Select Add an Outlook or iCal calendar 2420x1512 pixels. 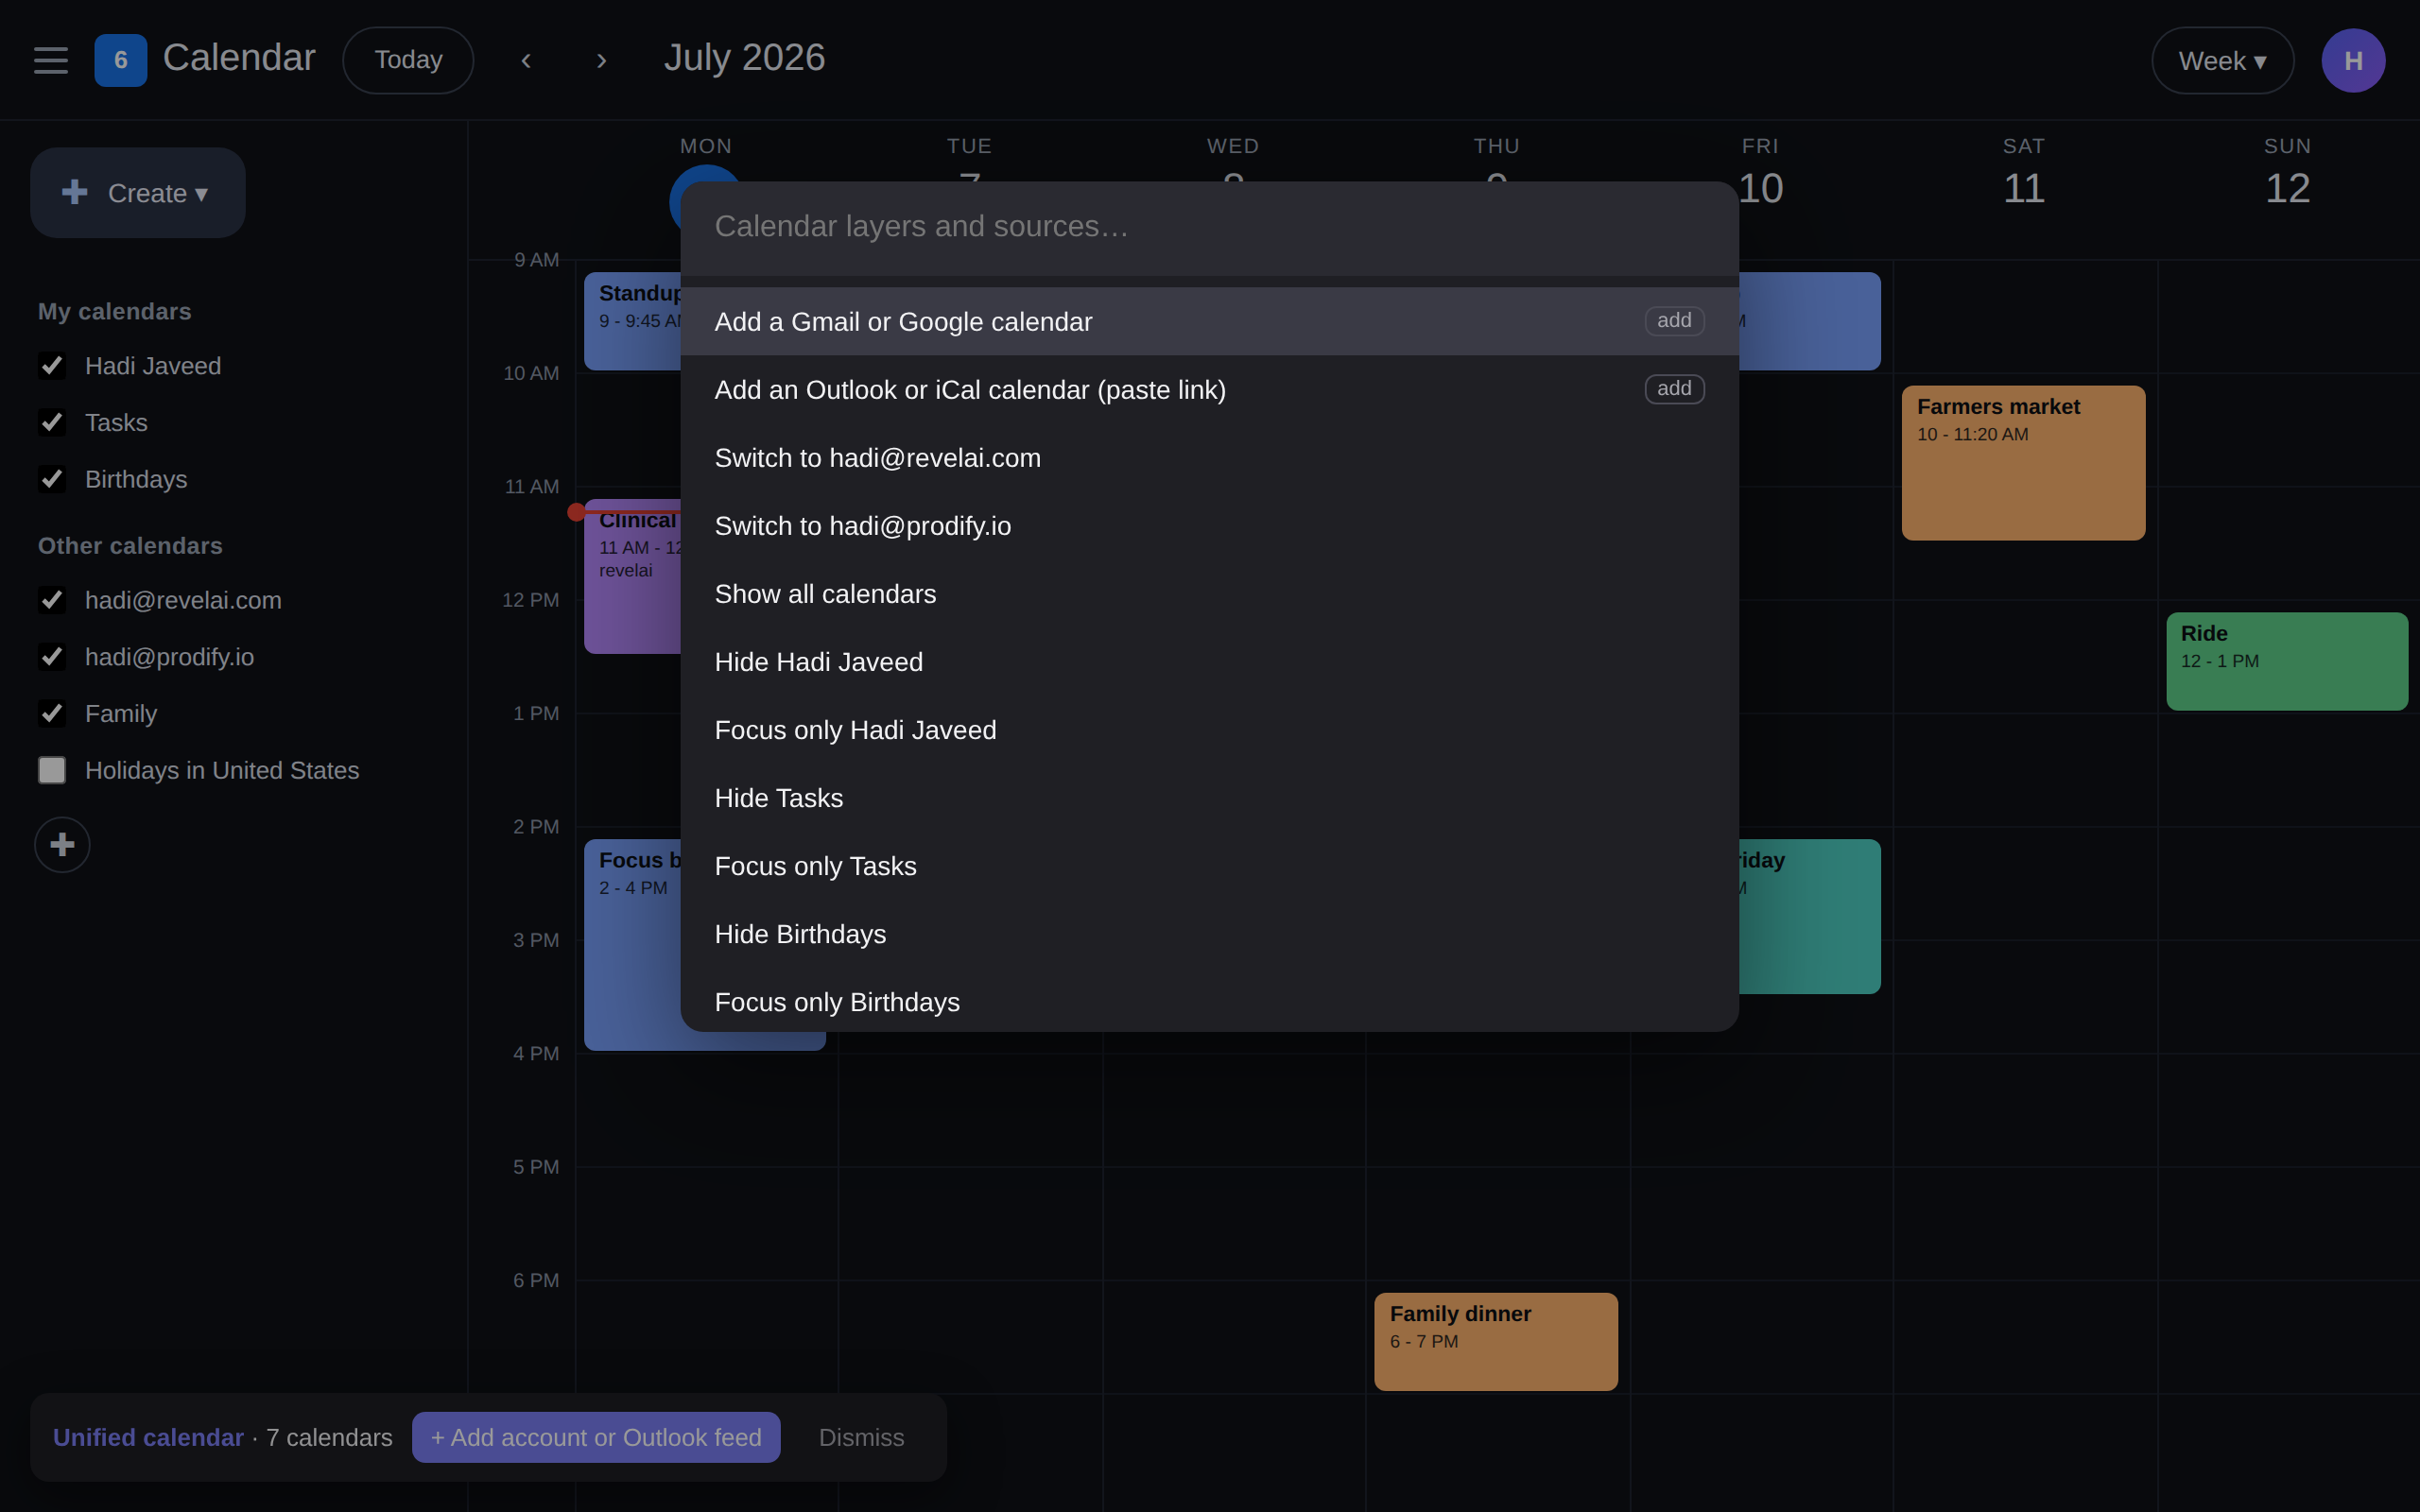click(1209, 389)
